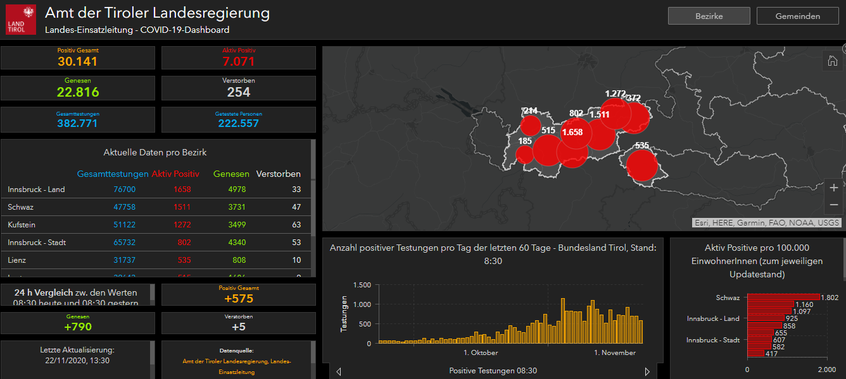Click the 47758 tests cell for Schwaz
The height and width of the screenshot is (379, 846).
click(125, 207)
